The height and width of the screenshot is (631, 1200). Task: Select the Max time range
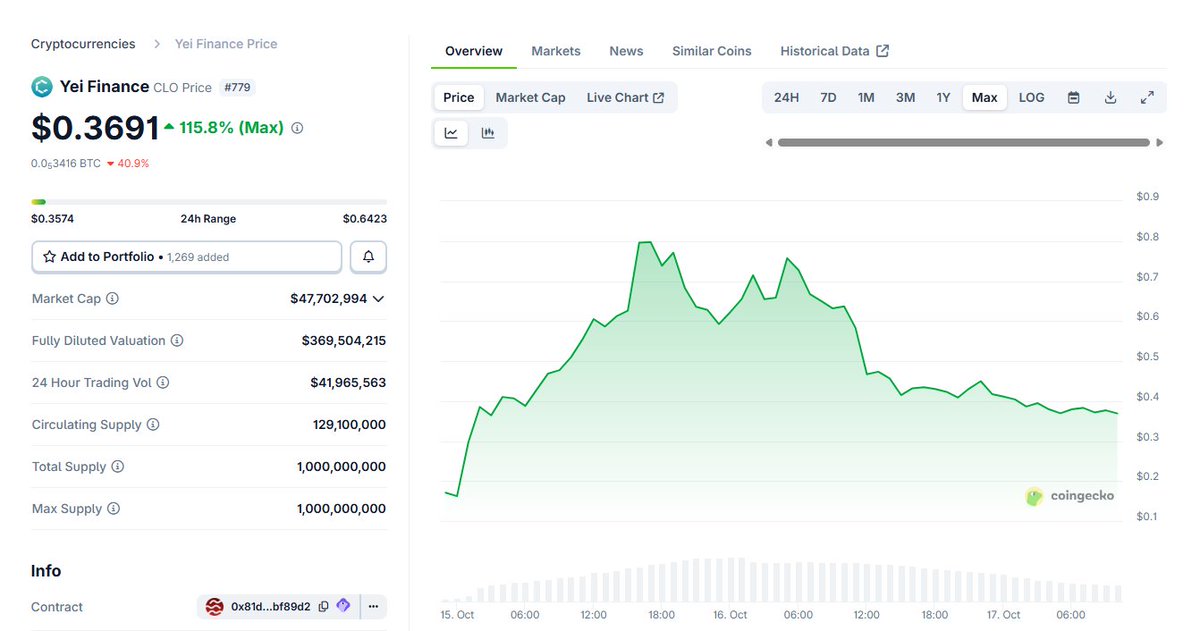pyautogui.click(x=984, y=97)
